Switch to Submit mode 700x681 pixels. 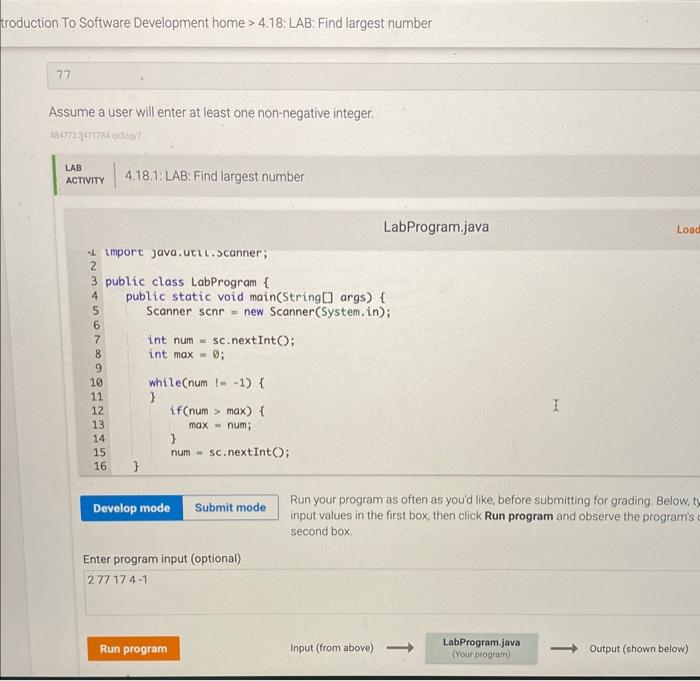230,507
